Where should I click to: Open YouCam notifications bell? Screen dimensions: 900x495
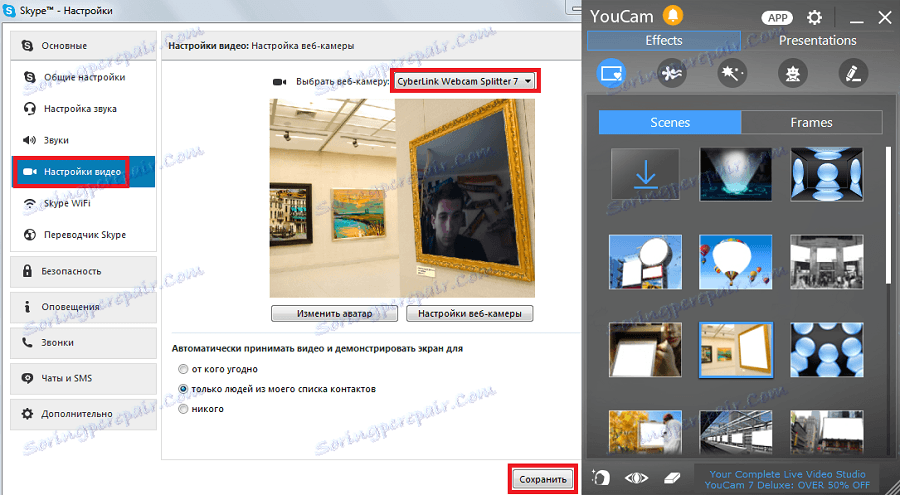673,16
